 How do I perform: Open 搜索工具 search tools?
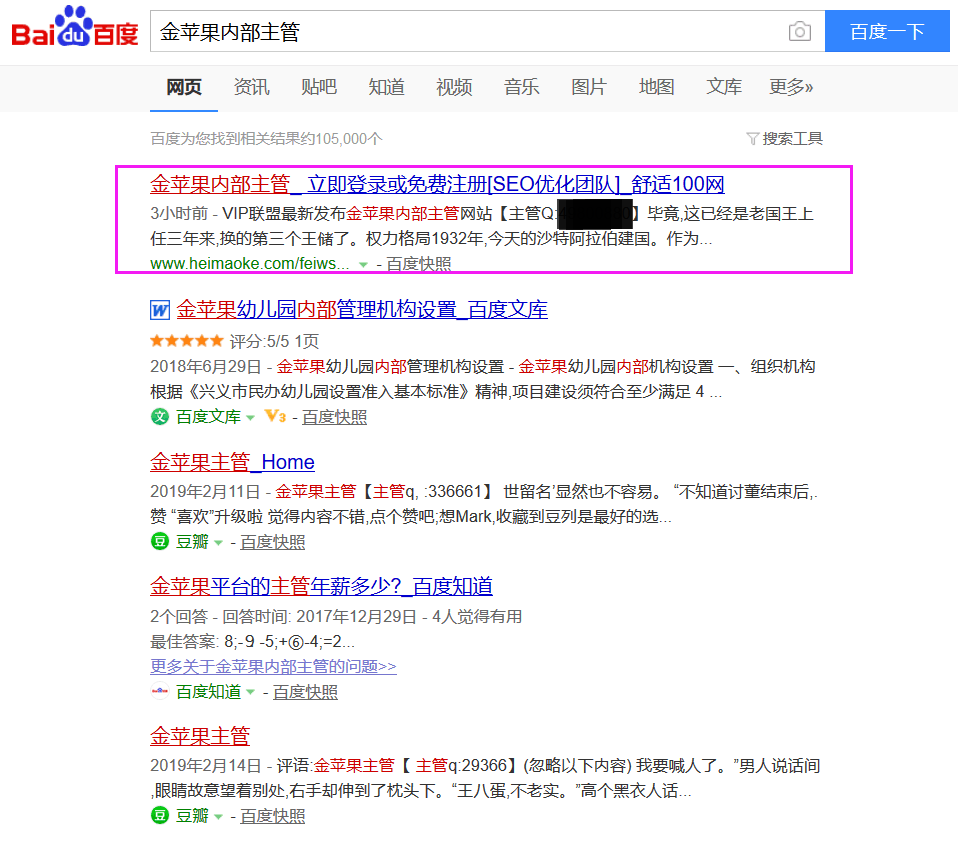(x=792, y=139)
